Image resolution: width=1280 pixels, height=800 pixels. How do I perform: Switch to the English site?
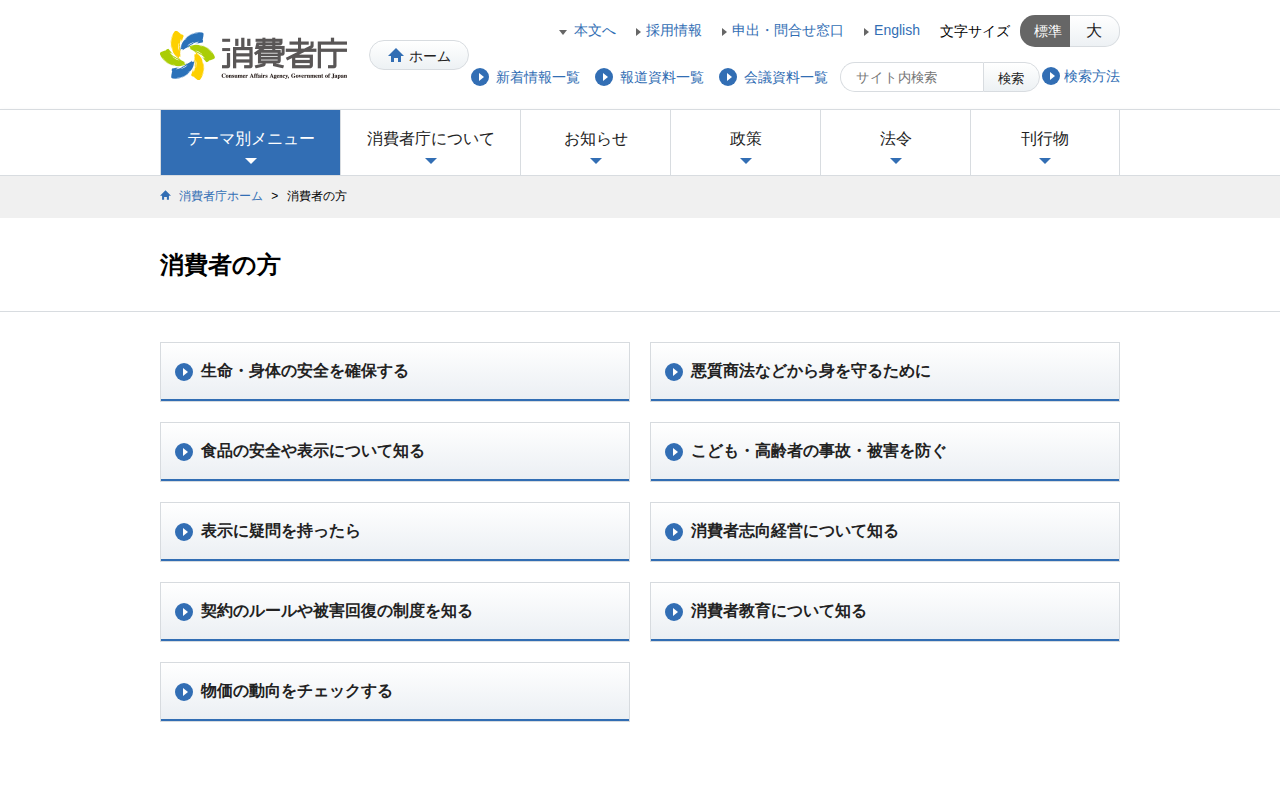[x=897, y=31]
